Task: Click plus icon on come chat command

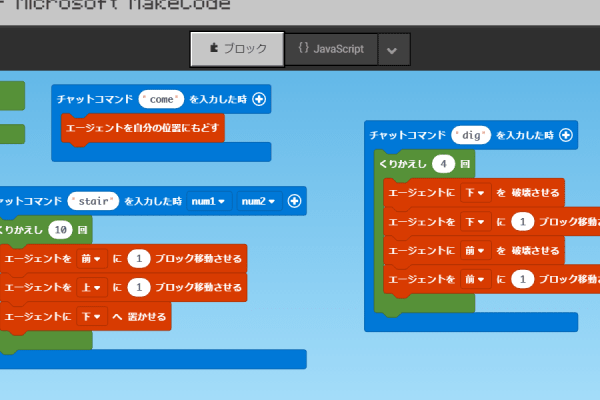Action: tap(259, 99)
